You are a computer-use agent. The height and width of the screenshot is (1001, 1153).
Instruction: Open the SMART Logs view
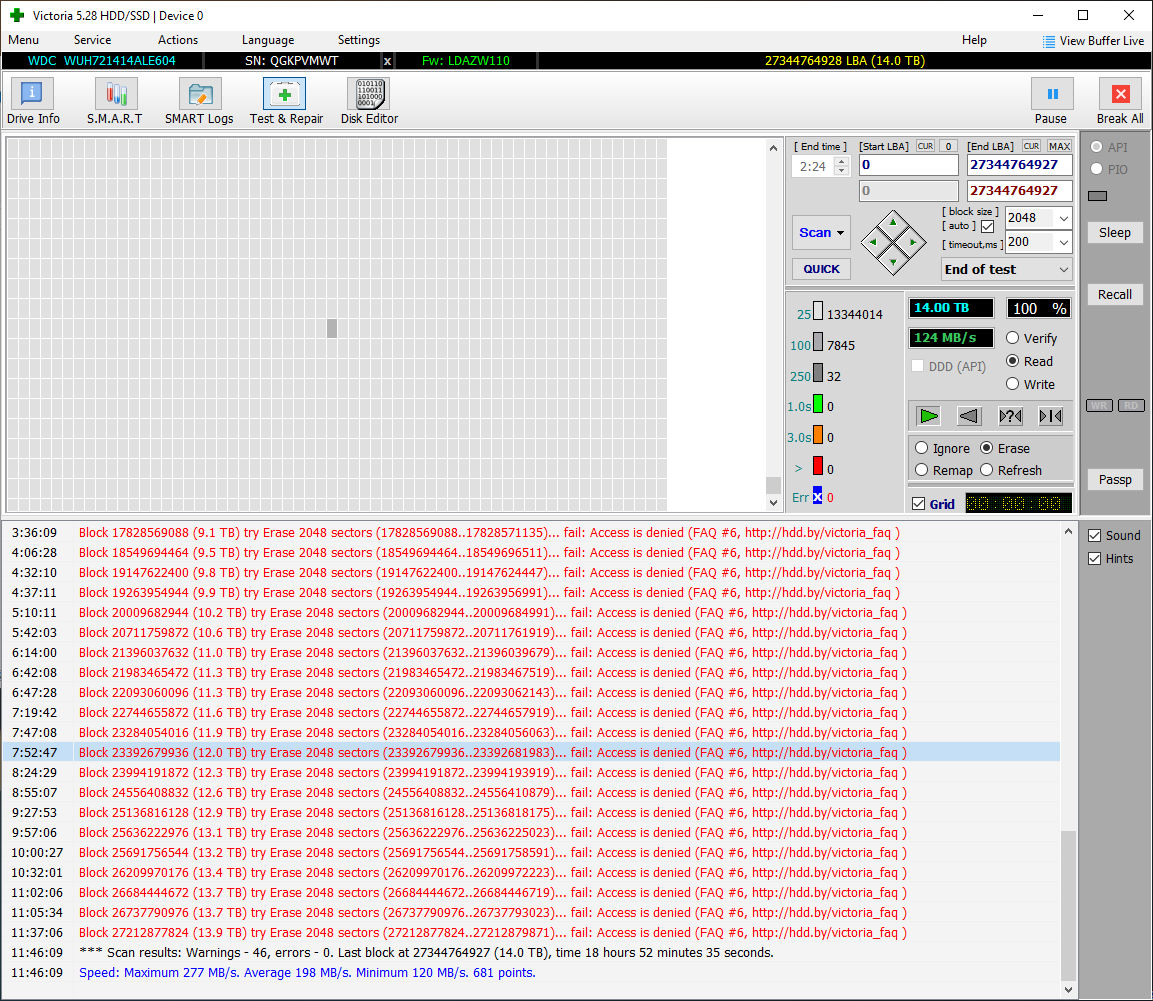[x=199, y=102]
